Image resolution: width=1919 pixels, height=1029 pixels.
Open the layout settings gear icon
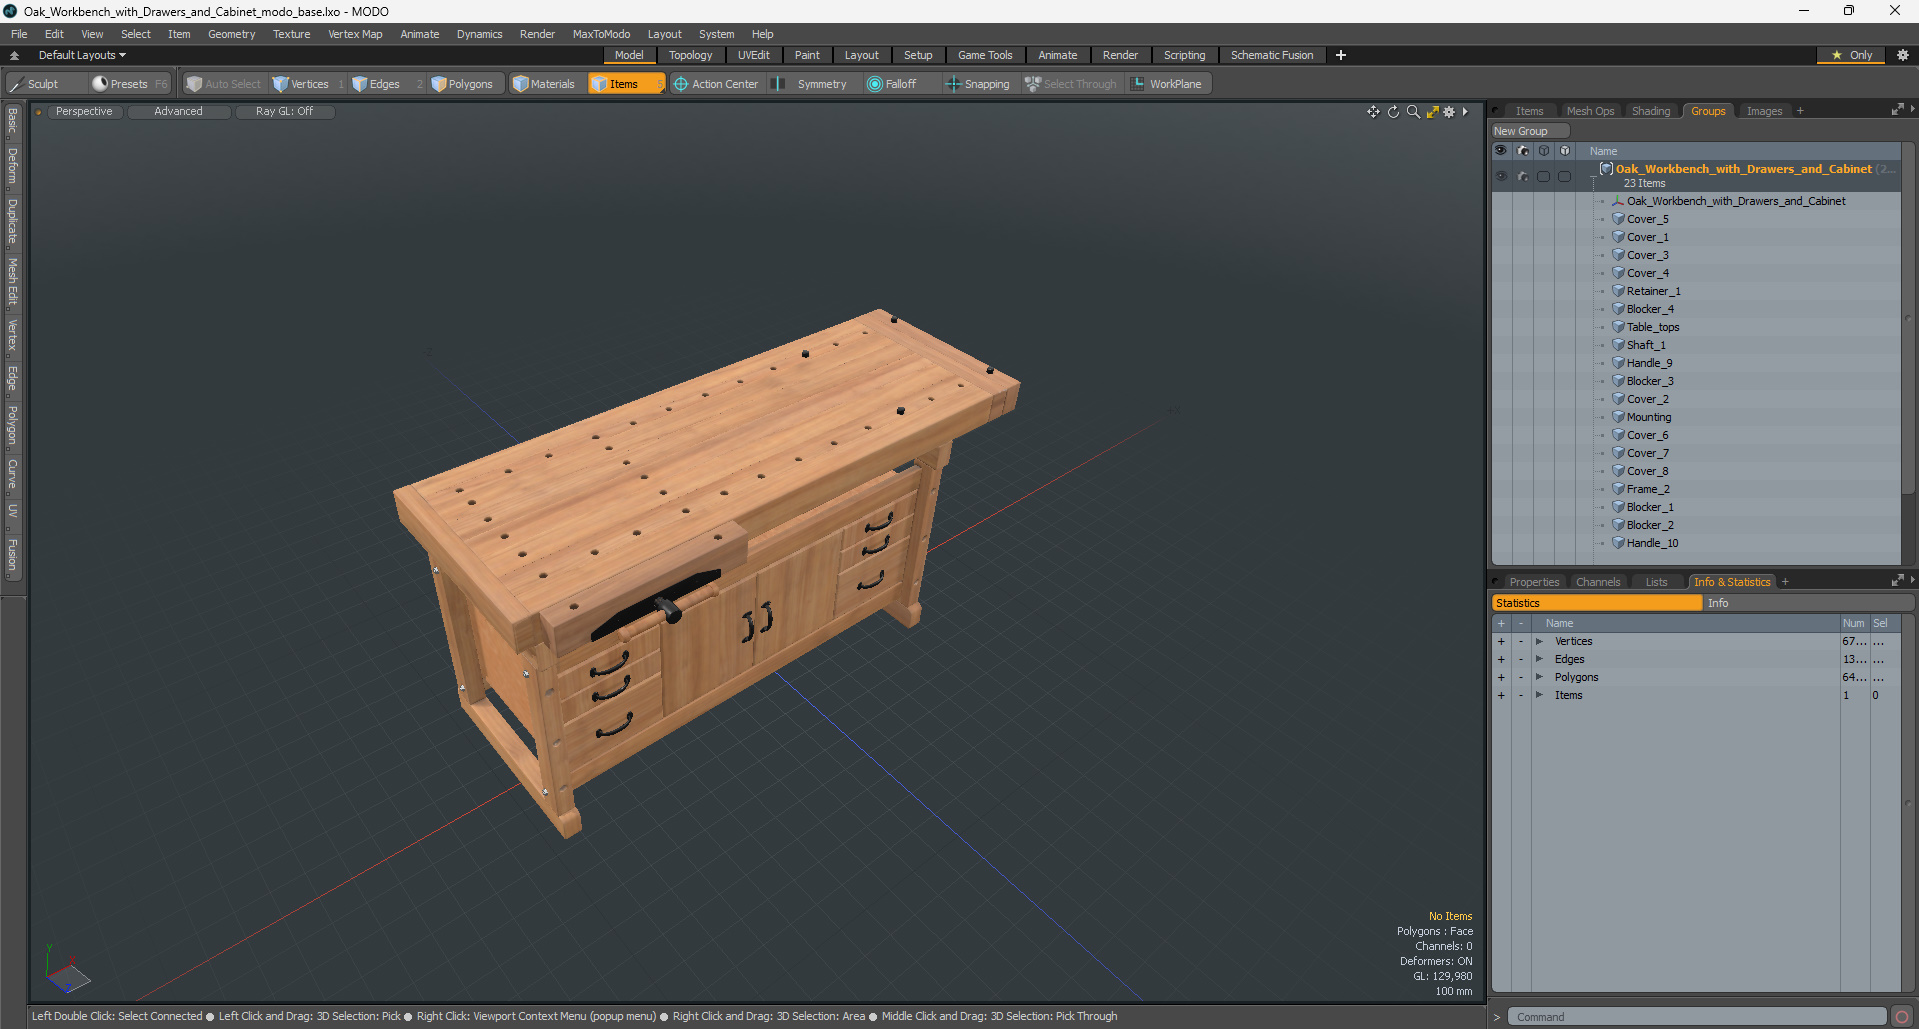coord(1902,55)
